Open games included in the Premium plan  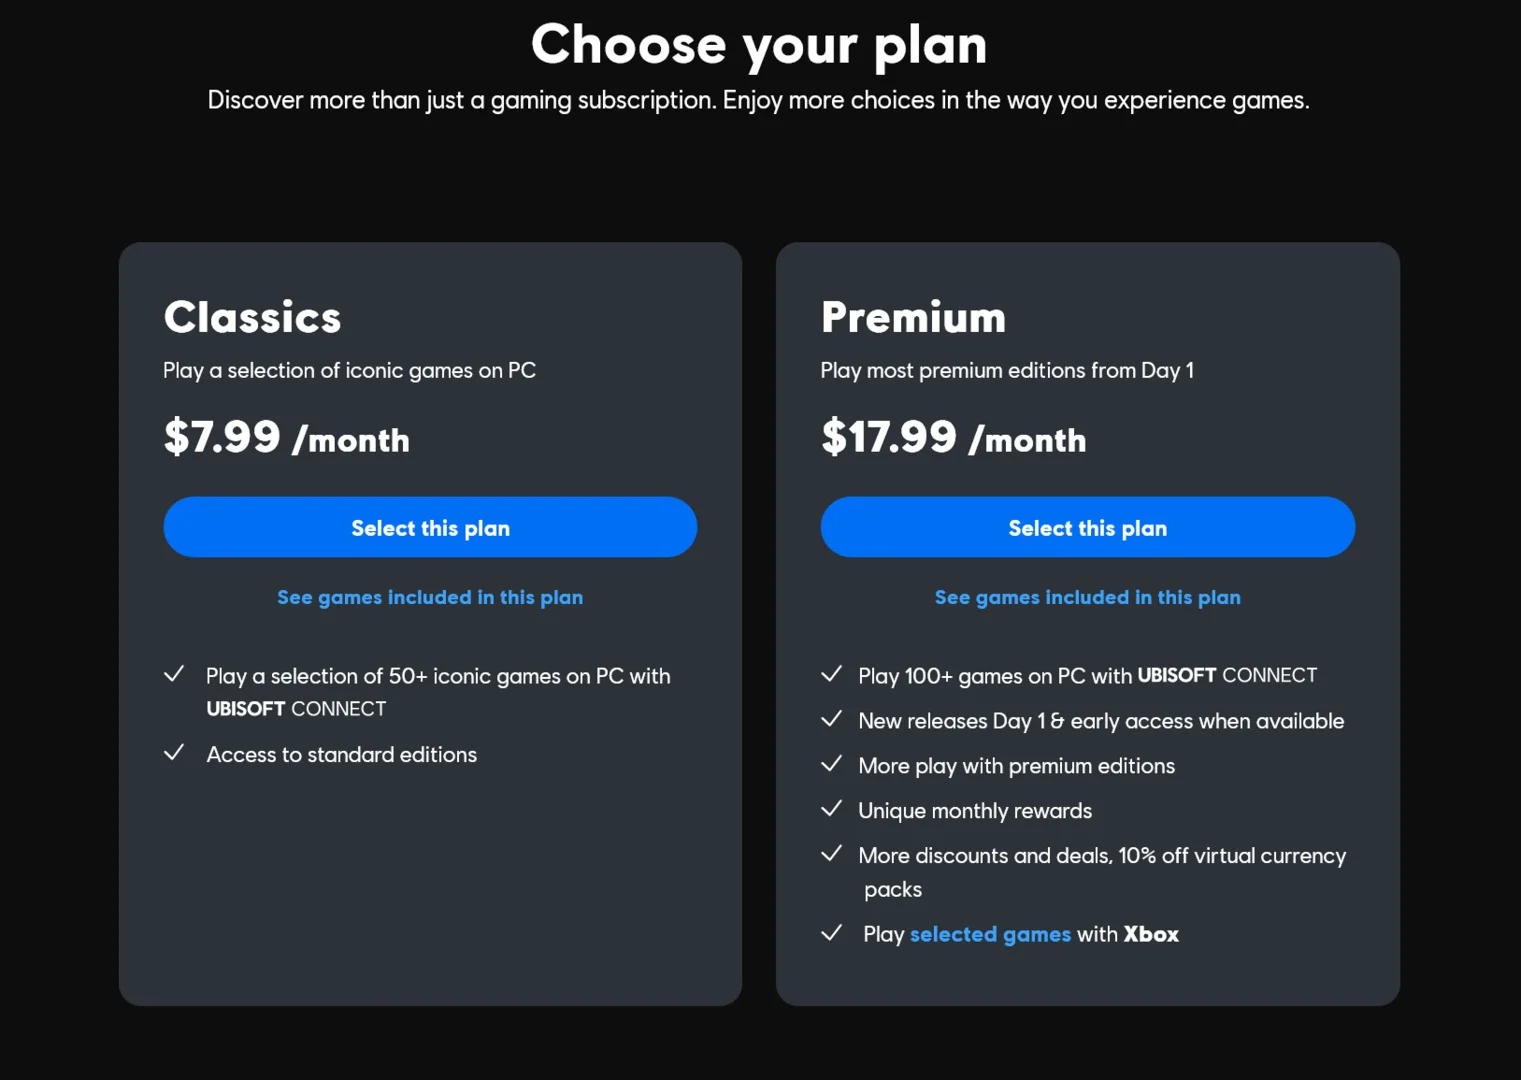pyautogui.click(x=1088, y=597)
